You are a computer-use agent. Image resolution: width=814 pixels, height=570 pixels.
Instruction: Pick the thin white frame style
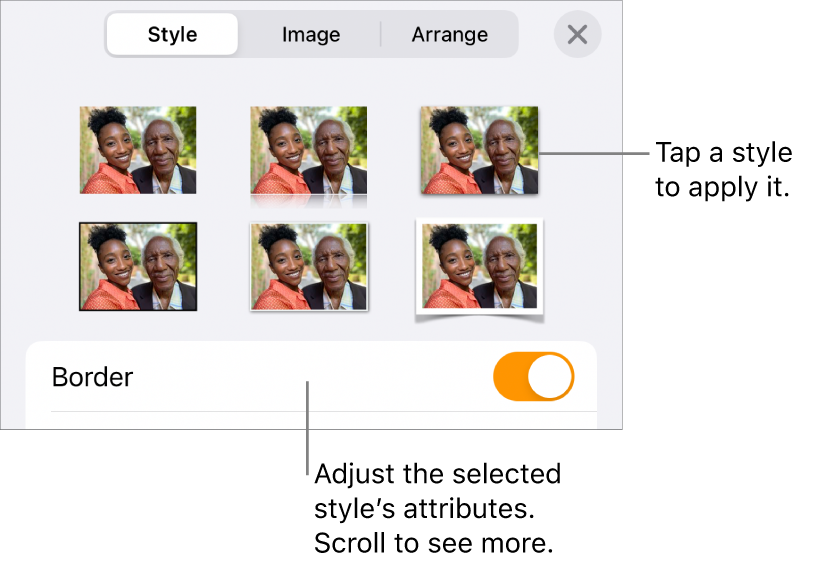tap(309, 266)
